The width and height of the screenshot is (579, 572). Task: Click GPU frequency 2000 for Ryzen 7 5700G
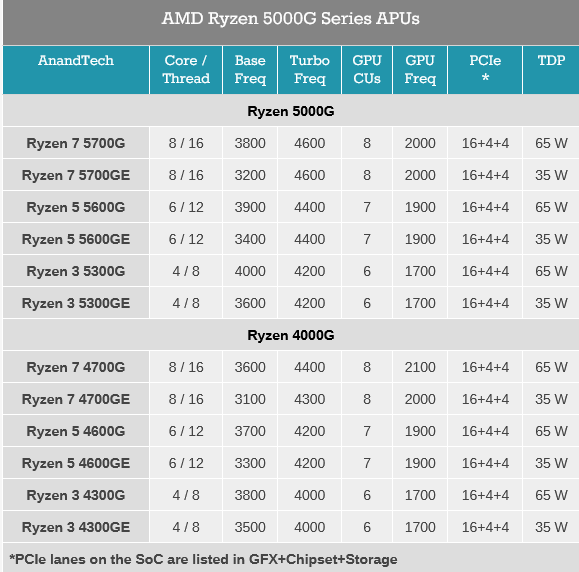pos(420,143)
